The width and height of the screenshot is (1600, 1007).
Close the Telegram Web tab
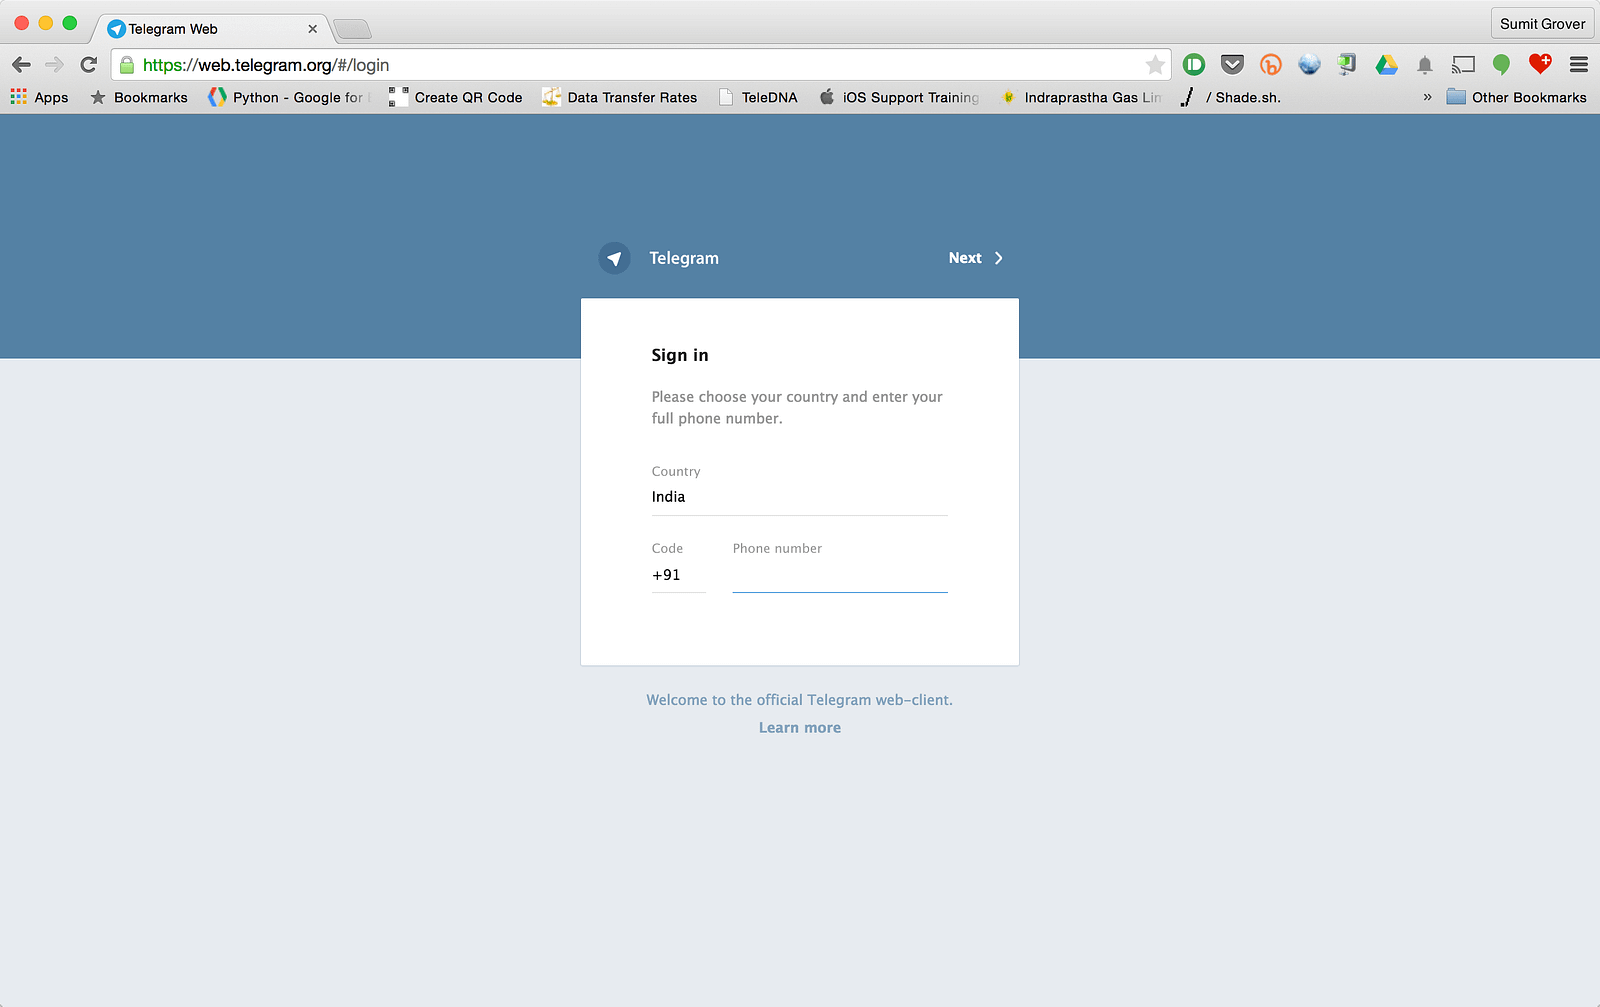pyautogui.click(x=313, y=29)
